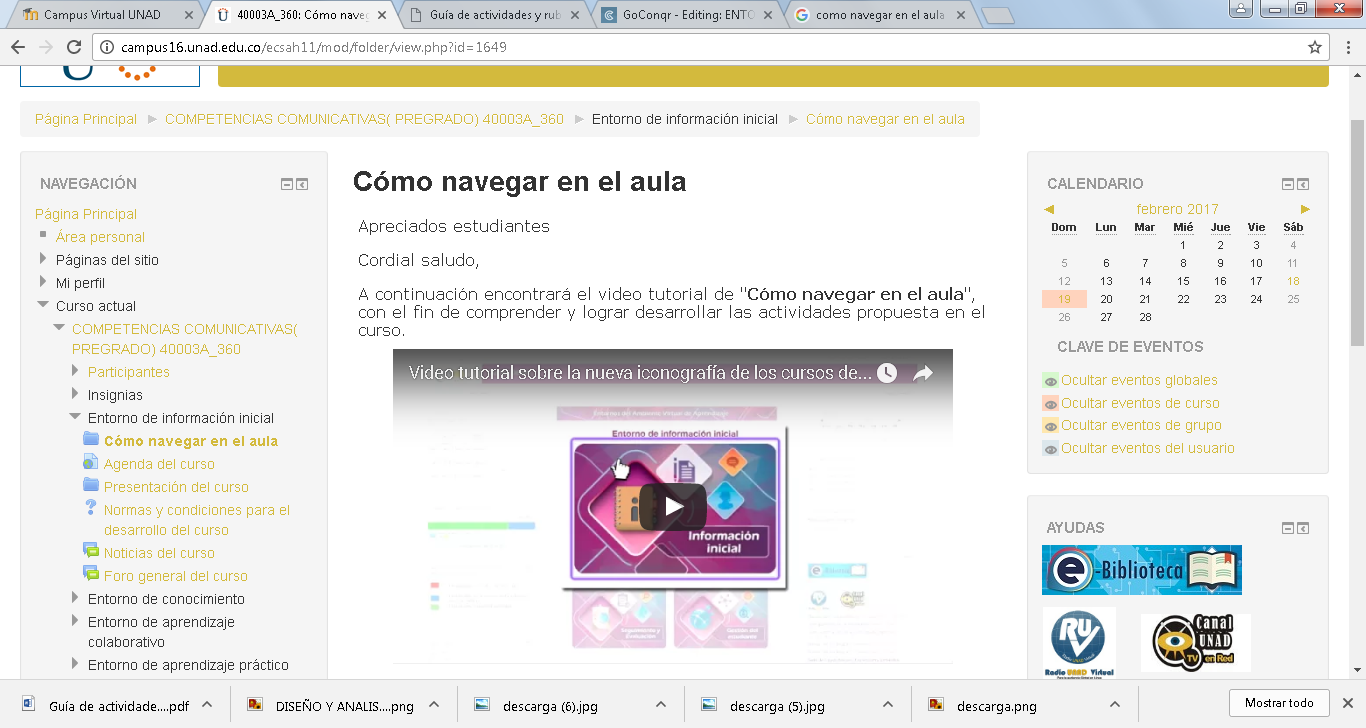Screen dimensions: 1366x728
Task: Collapse the Curso actual tree node
Action: (x=43, y=305)
